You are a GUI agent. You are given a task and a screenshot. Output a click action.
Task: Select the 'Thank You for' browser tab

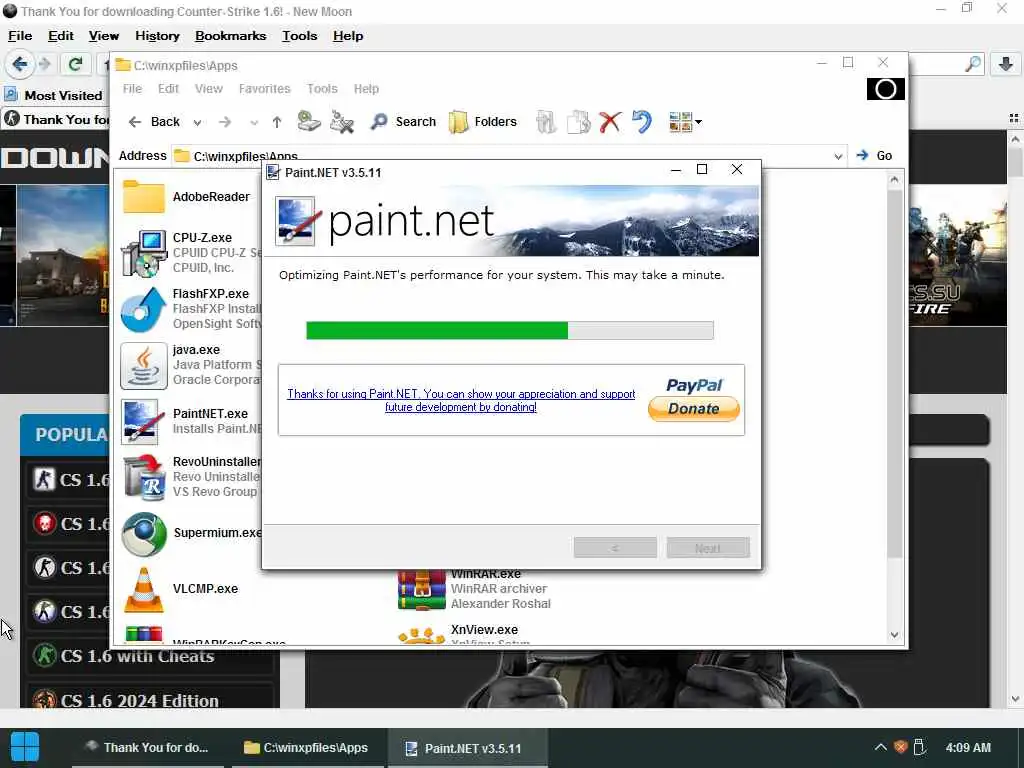pyautogui.click(x=56, y=119)
